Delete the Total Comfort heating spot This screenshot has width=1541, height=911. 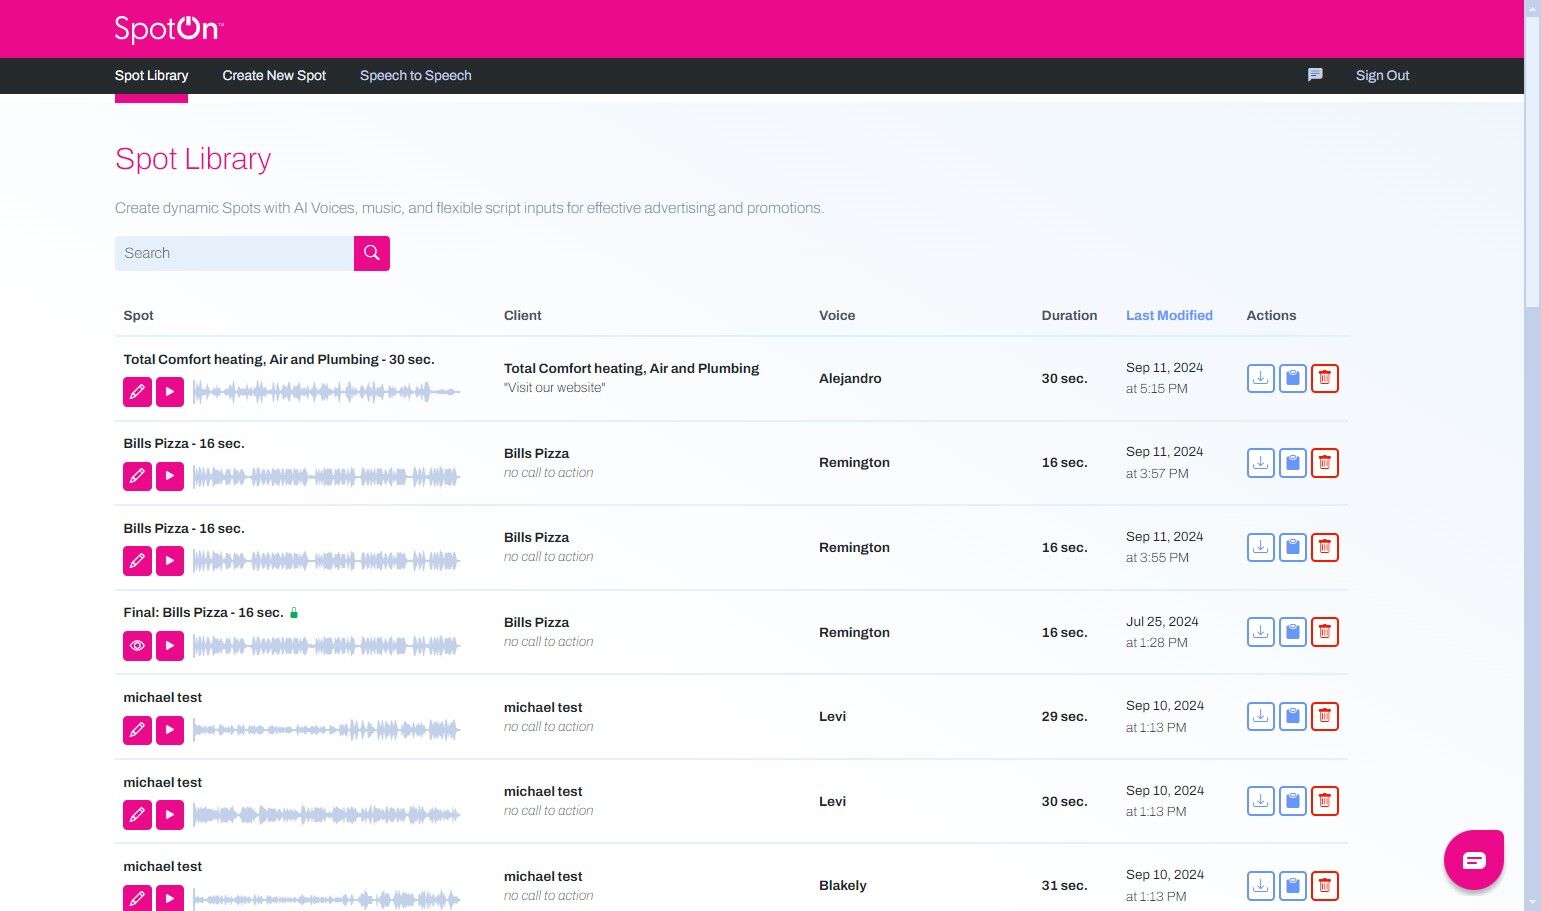point(1324,378)
